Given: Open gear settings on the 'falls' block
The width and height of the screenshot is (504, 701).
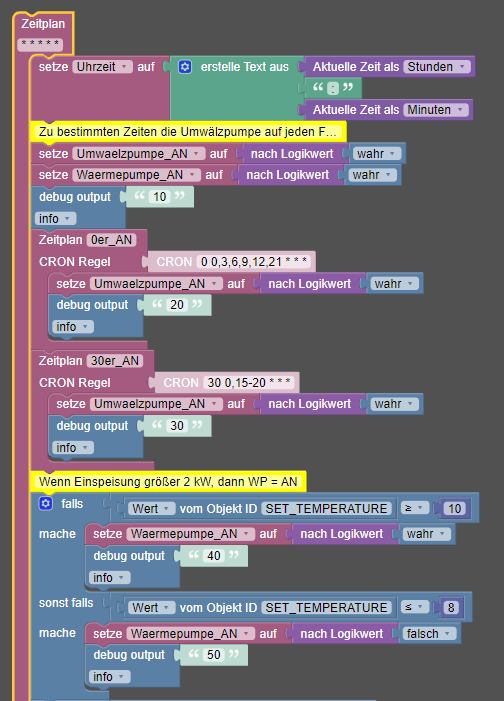Looking at the screenshot, I should coord(45,504).
